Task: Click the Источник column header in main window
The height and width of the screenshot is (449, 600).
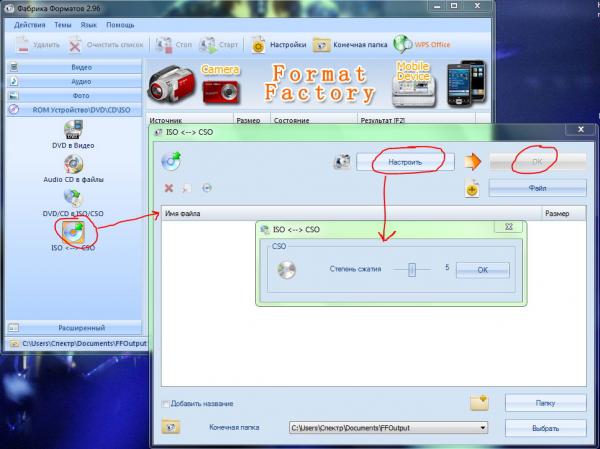Action: pyautogui.click(x=190, y=120)
